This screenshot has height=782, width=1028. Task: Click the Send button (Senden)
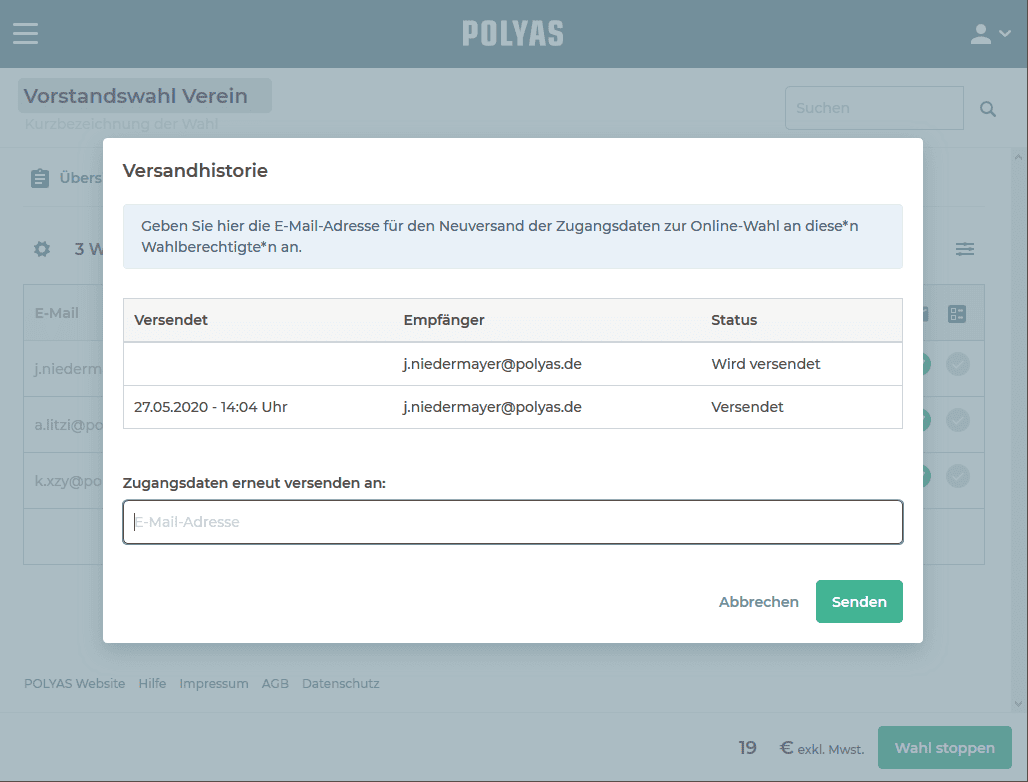click(859, 601)
